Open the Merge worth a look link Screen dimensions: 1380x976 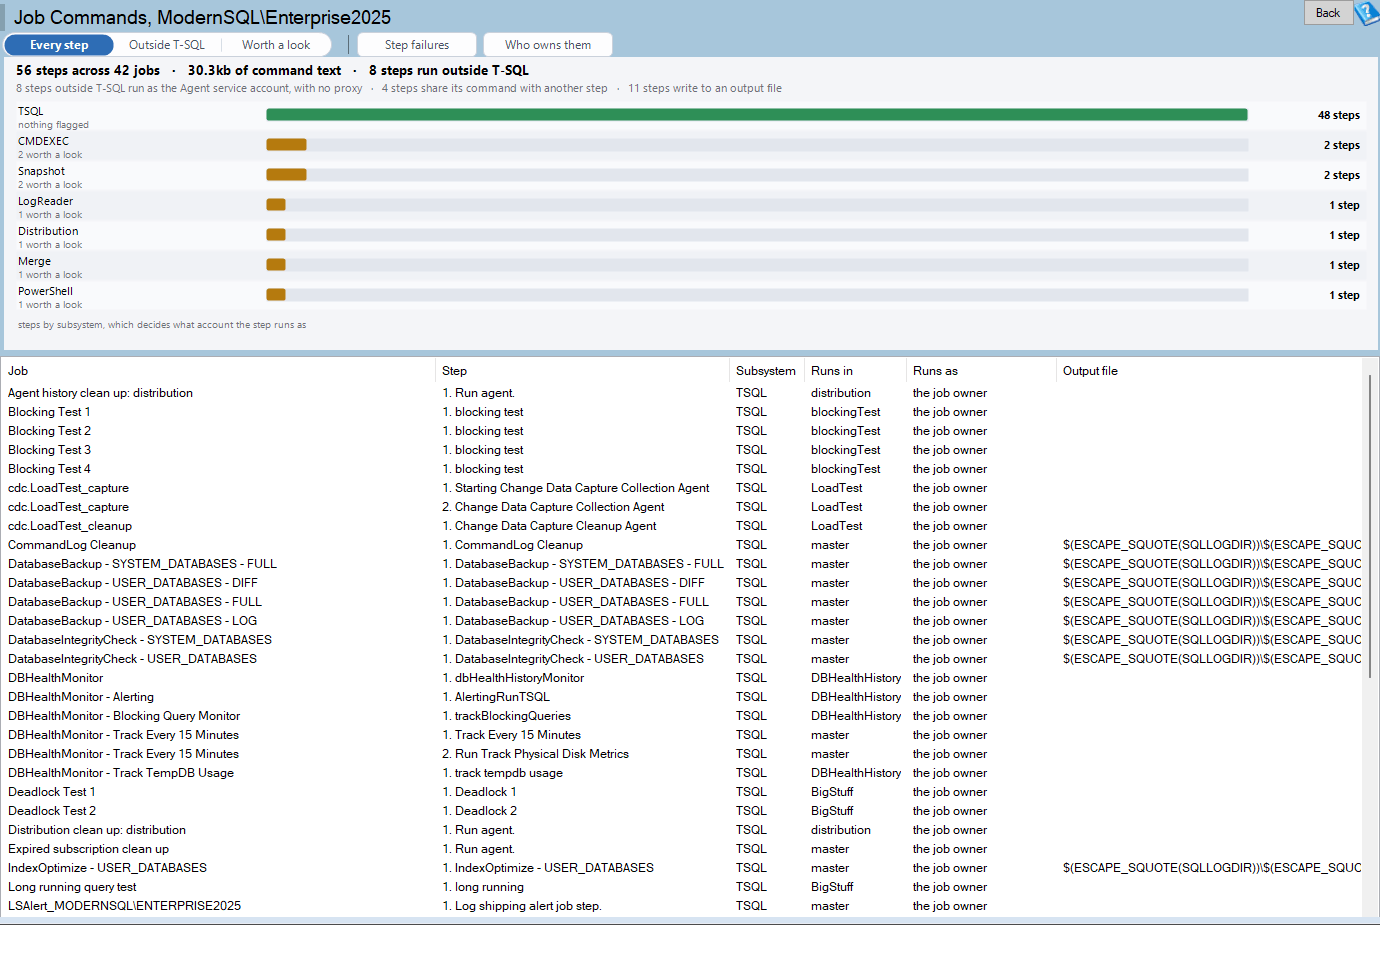point(50,275)
